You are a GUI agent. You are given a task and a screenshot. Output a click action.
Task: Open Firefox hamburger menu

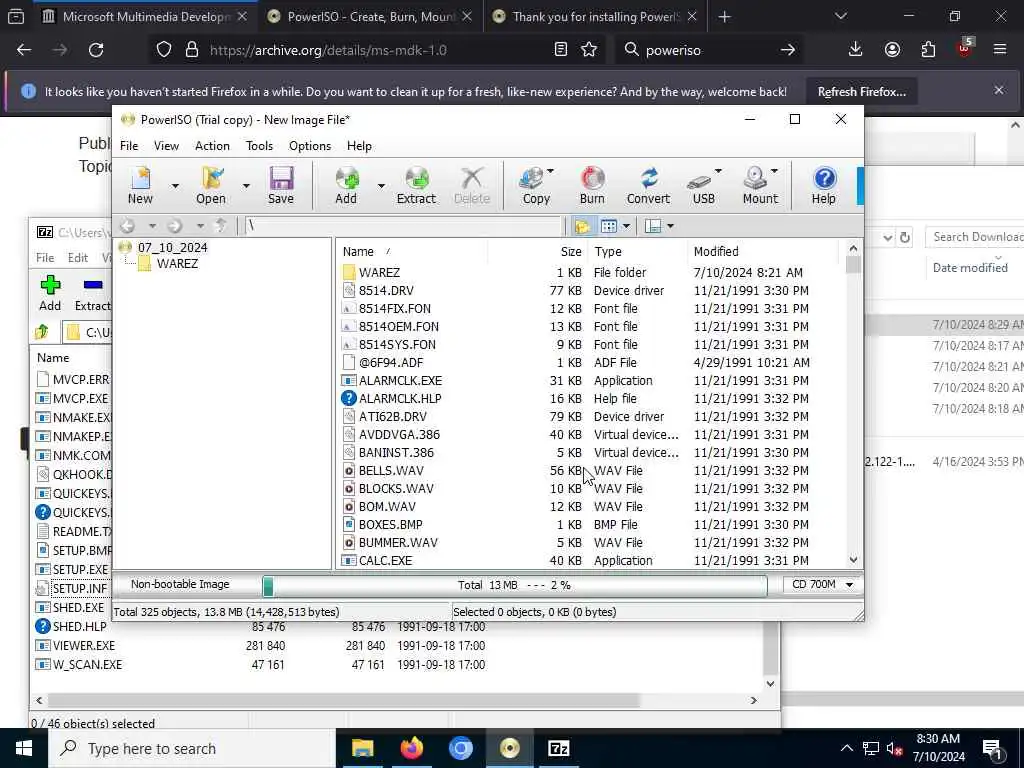1000,50
